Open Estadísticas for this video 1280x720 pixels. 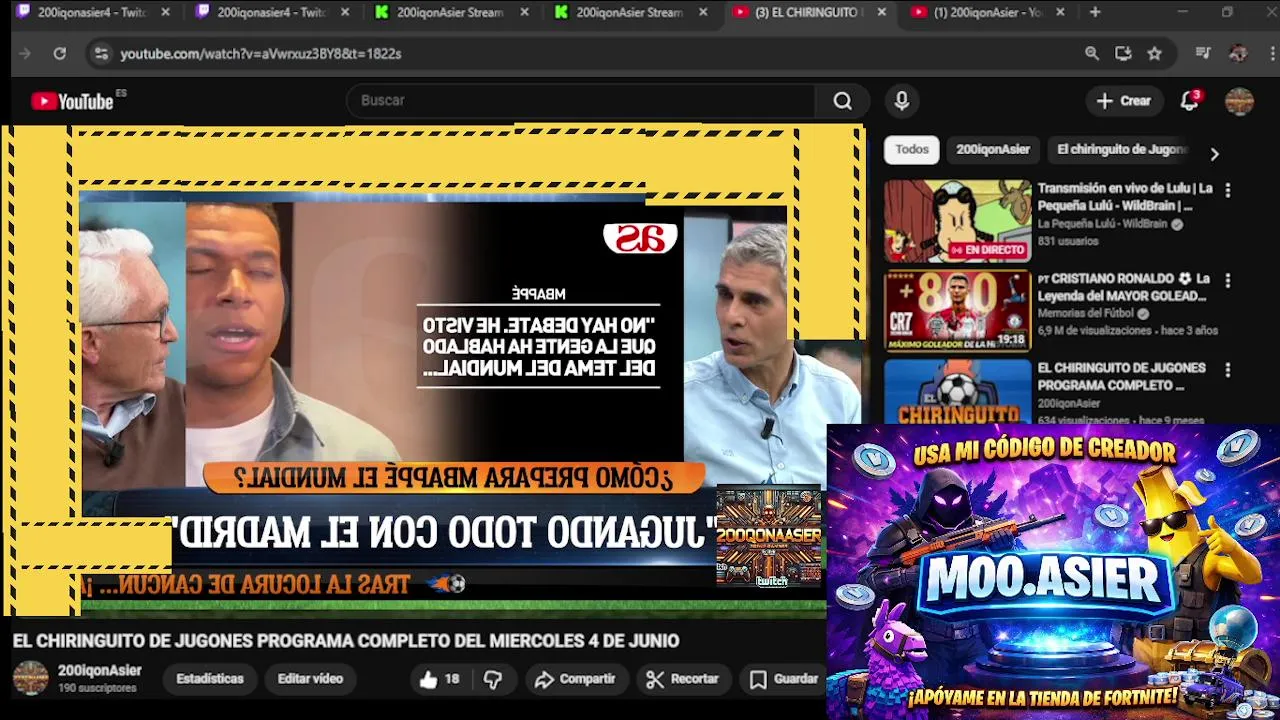[210, 679]
